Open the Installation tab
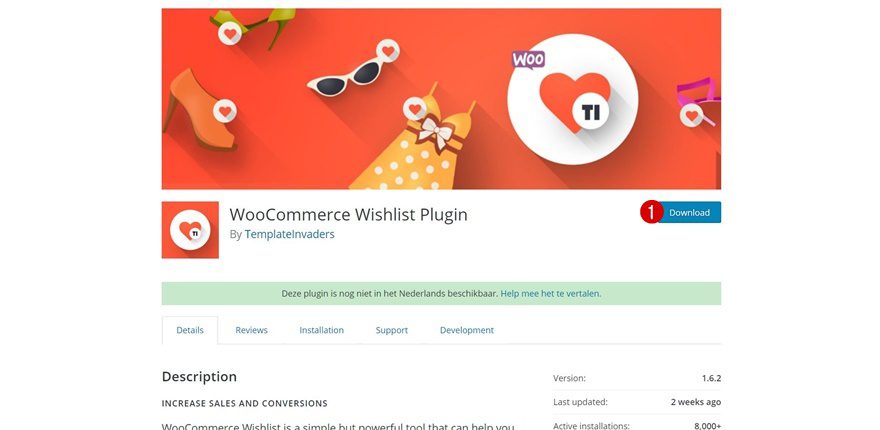The width and height of the screenshot is (880, 430). click(x=322, y=330)
